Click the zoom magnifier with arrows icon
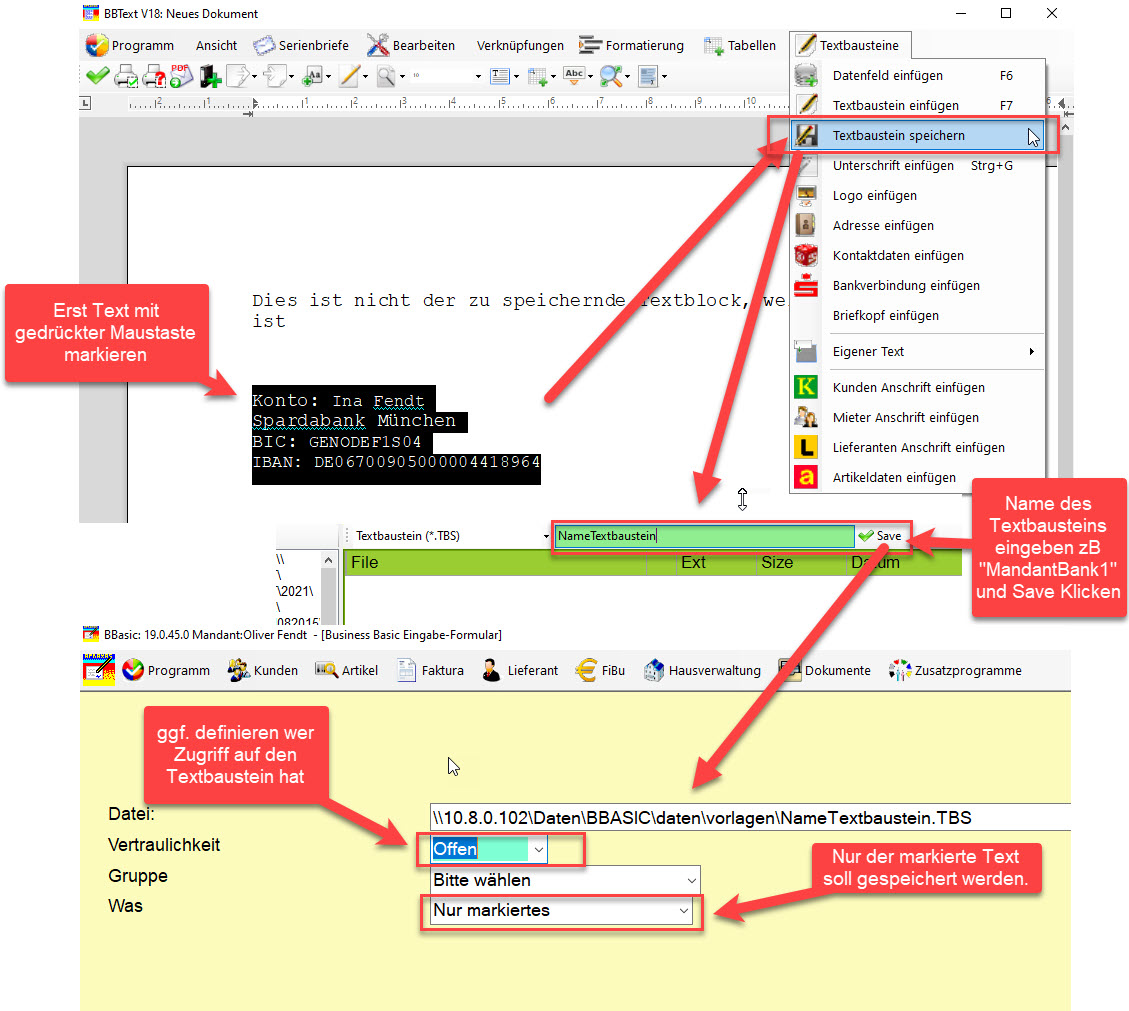Screen dimensions: 1129x1011 click(611, 76)
